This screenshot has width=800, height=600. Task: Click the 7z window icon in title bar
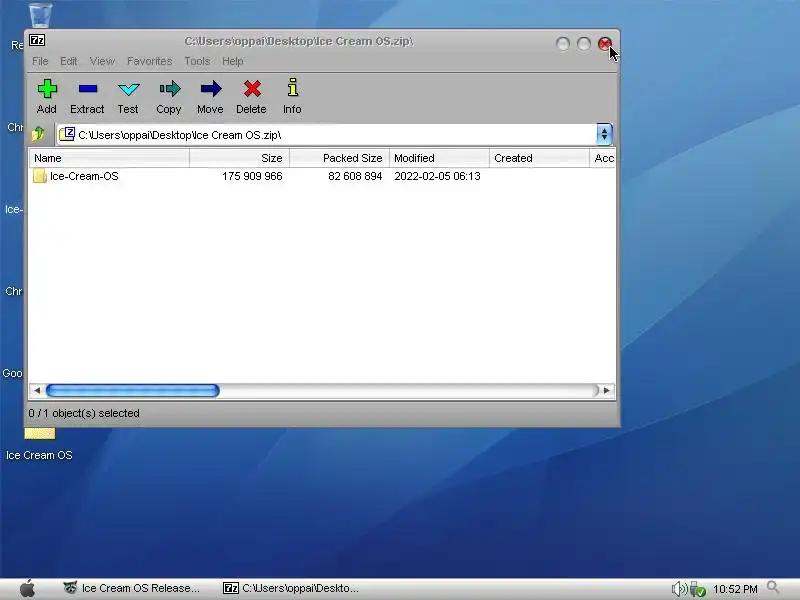tap(37, 40)
